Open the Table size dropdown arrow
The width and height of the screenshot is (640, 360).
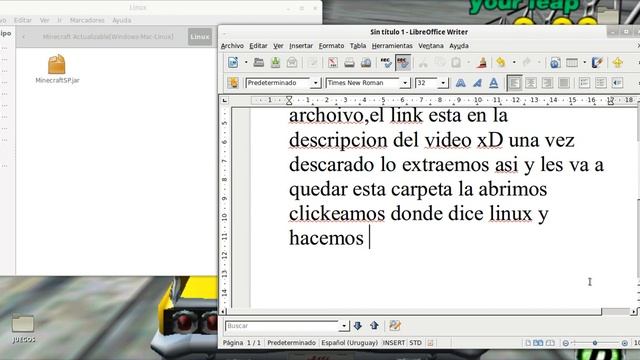click(584, 62)
